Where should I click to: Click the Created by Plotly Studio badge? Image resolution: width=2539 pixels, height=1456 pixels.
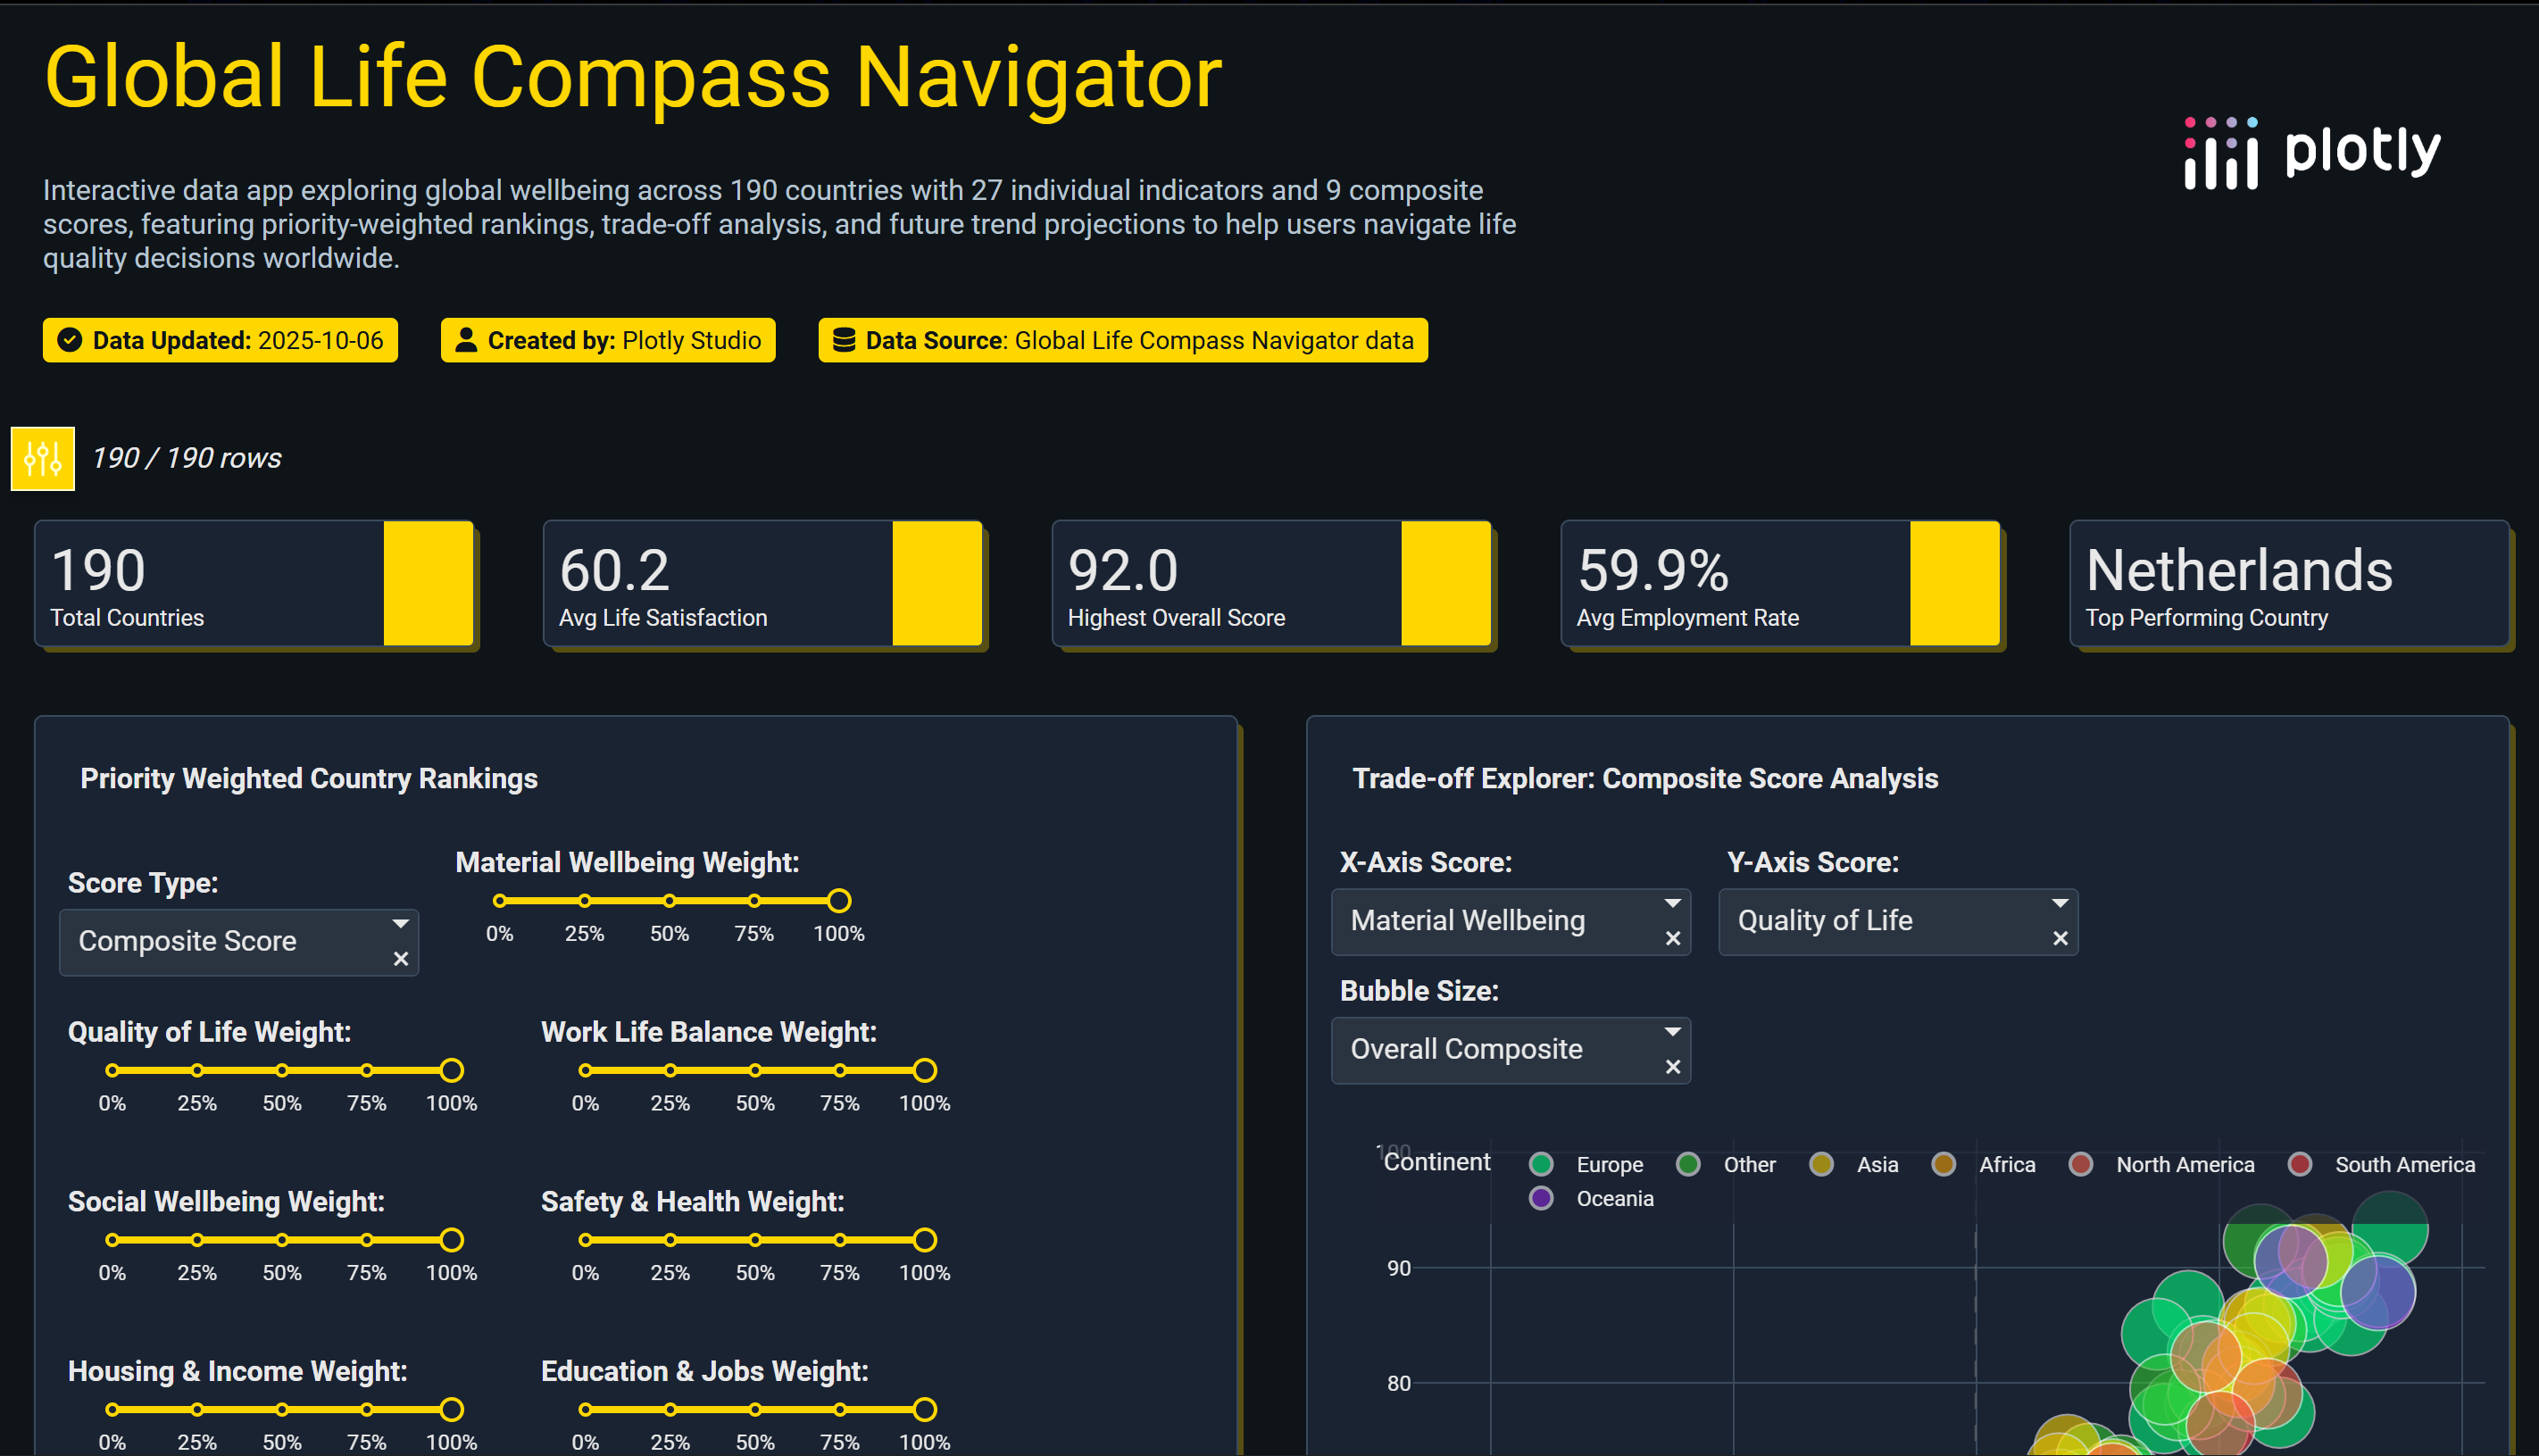tap(607, 340)
